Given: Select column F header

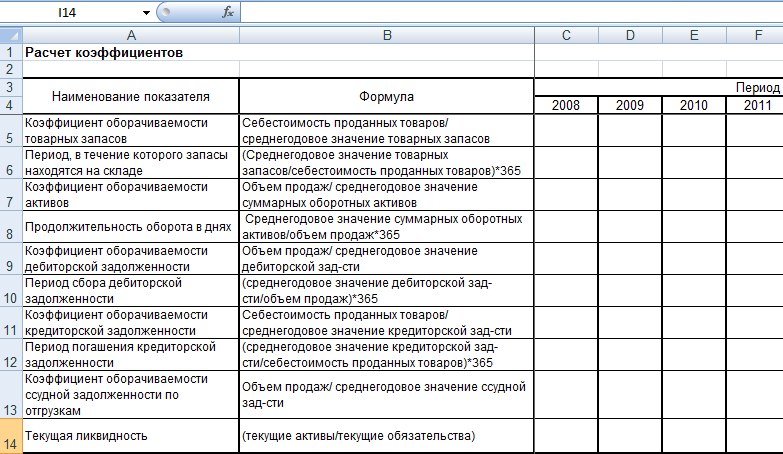Looking at the screenshot, I should coord(755,35).
